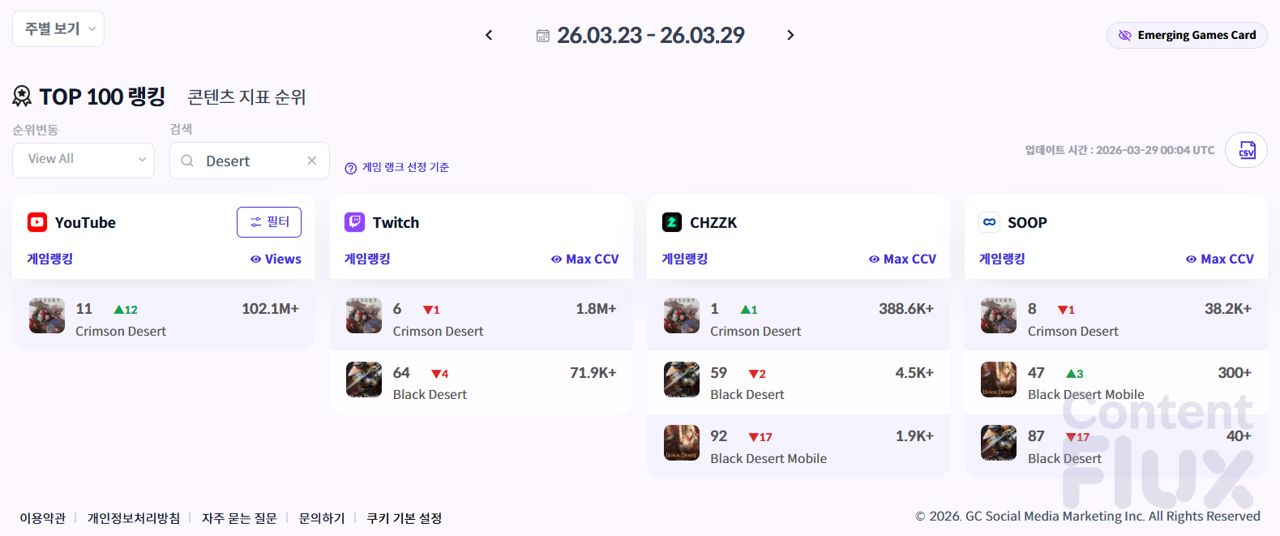Open 게임 랭크 선정 기준 help link
Screen dimensions: 1280x536
397,168
